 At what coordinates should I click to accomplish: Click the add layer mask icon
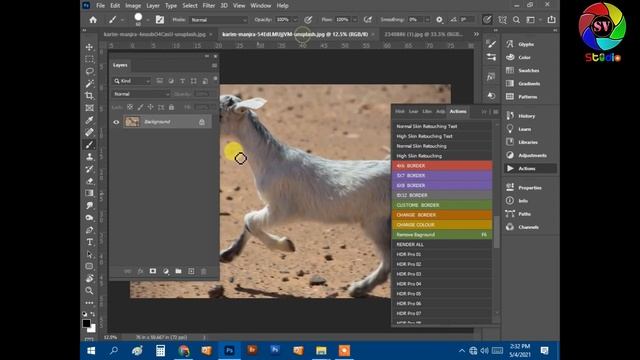pos(153,271)
